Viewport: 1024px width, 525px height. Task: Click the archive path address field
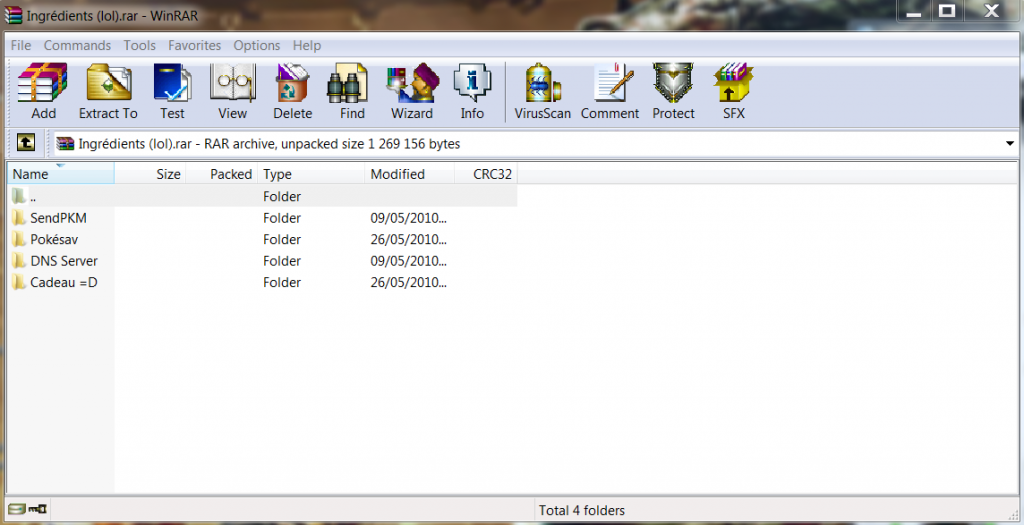pyautogui.click(x=534, y=144)
